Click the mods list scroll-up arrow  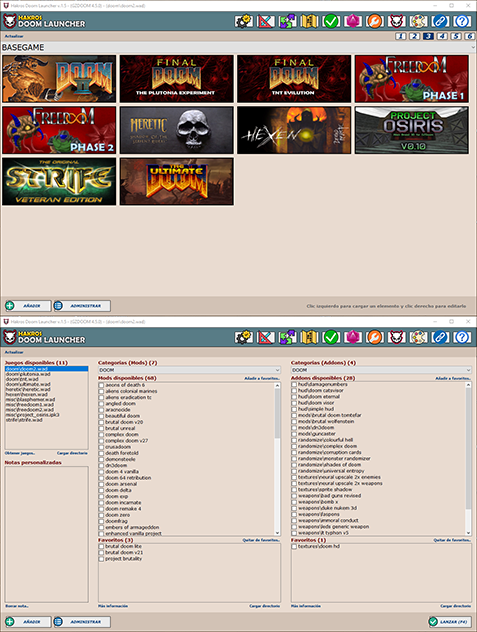tap(277, 385)
